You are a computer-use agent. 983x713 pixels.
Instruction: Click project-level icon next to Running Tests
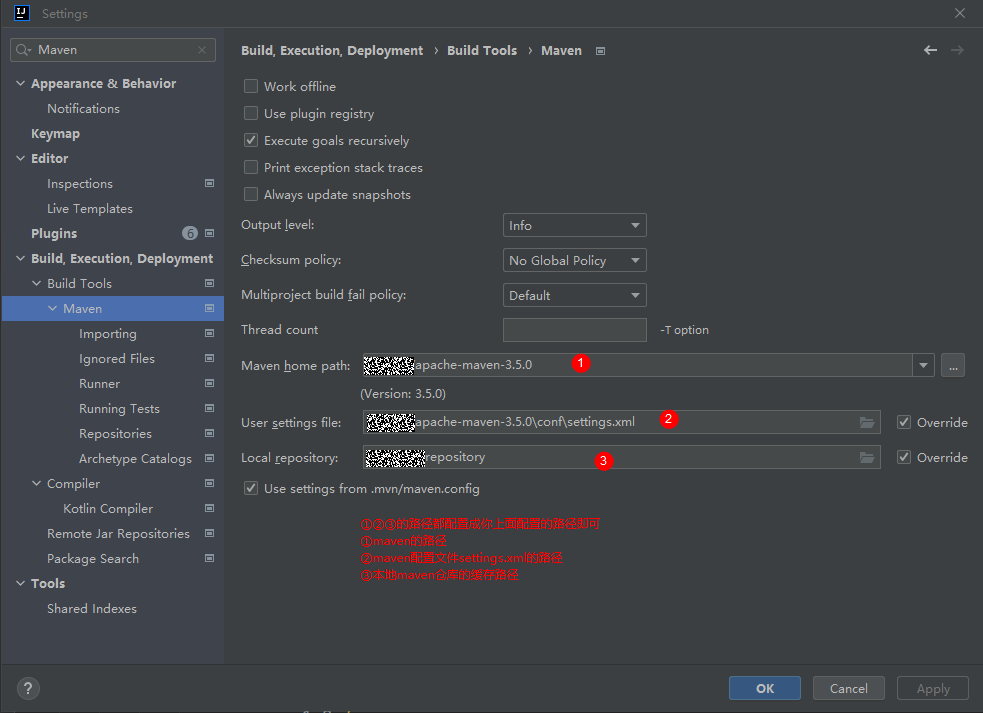pyautogui.click(x=209, y=408)
